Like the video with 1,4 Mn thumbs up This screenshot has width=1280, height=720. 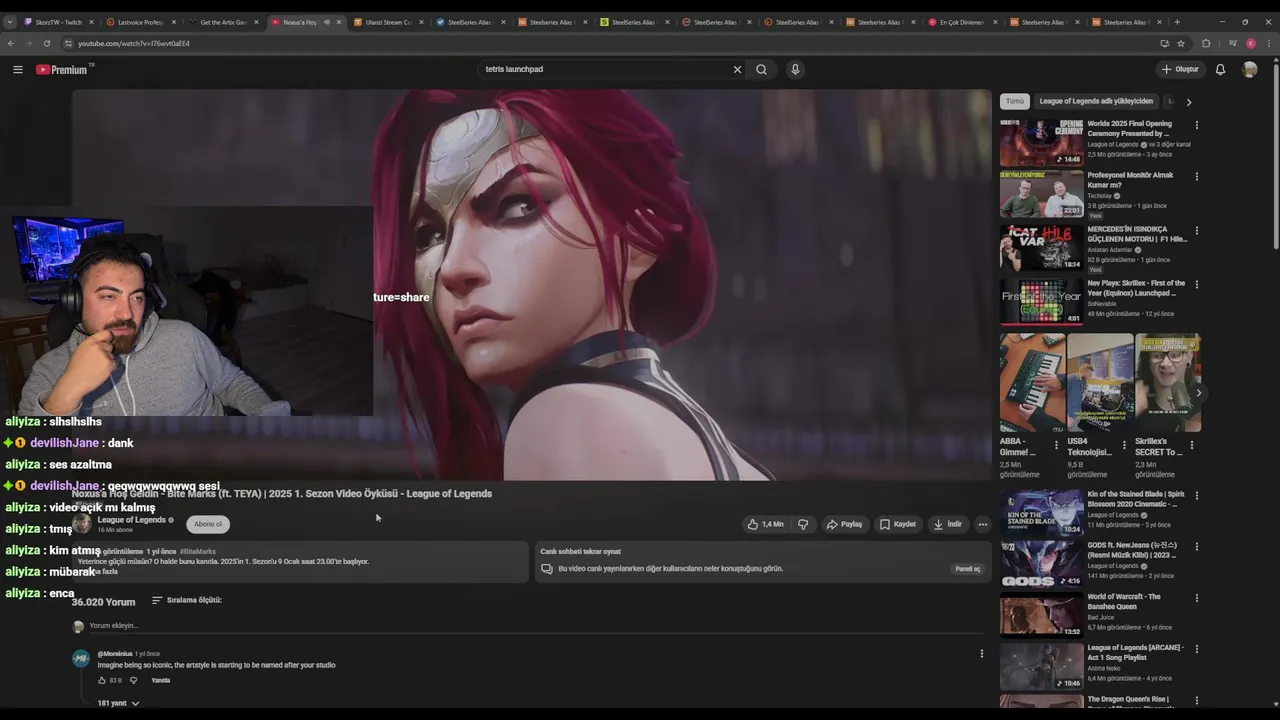click(x=765, y=524)
